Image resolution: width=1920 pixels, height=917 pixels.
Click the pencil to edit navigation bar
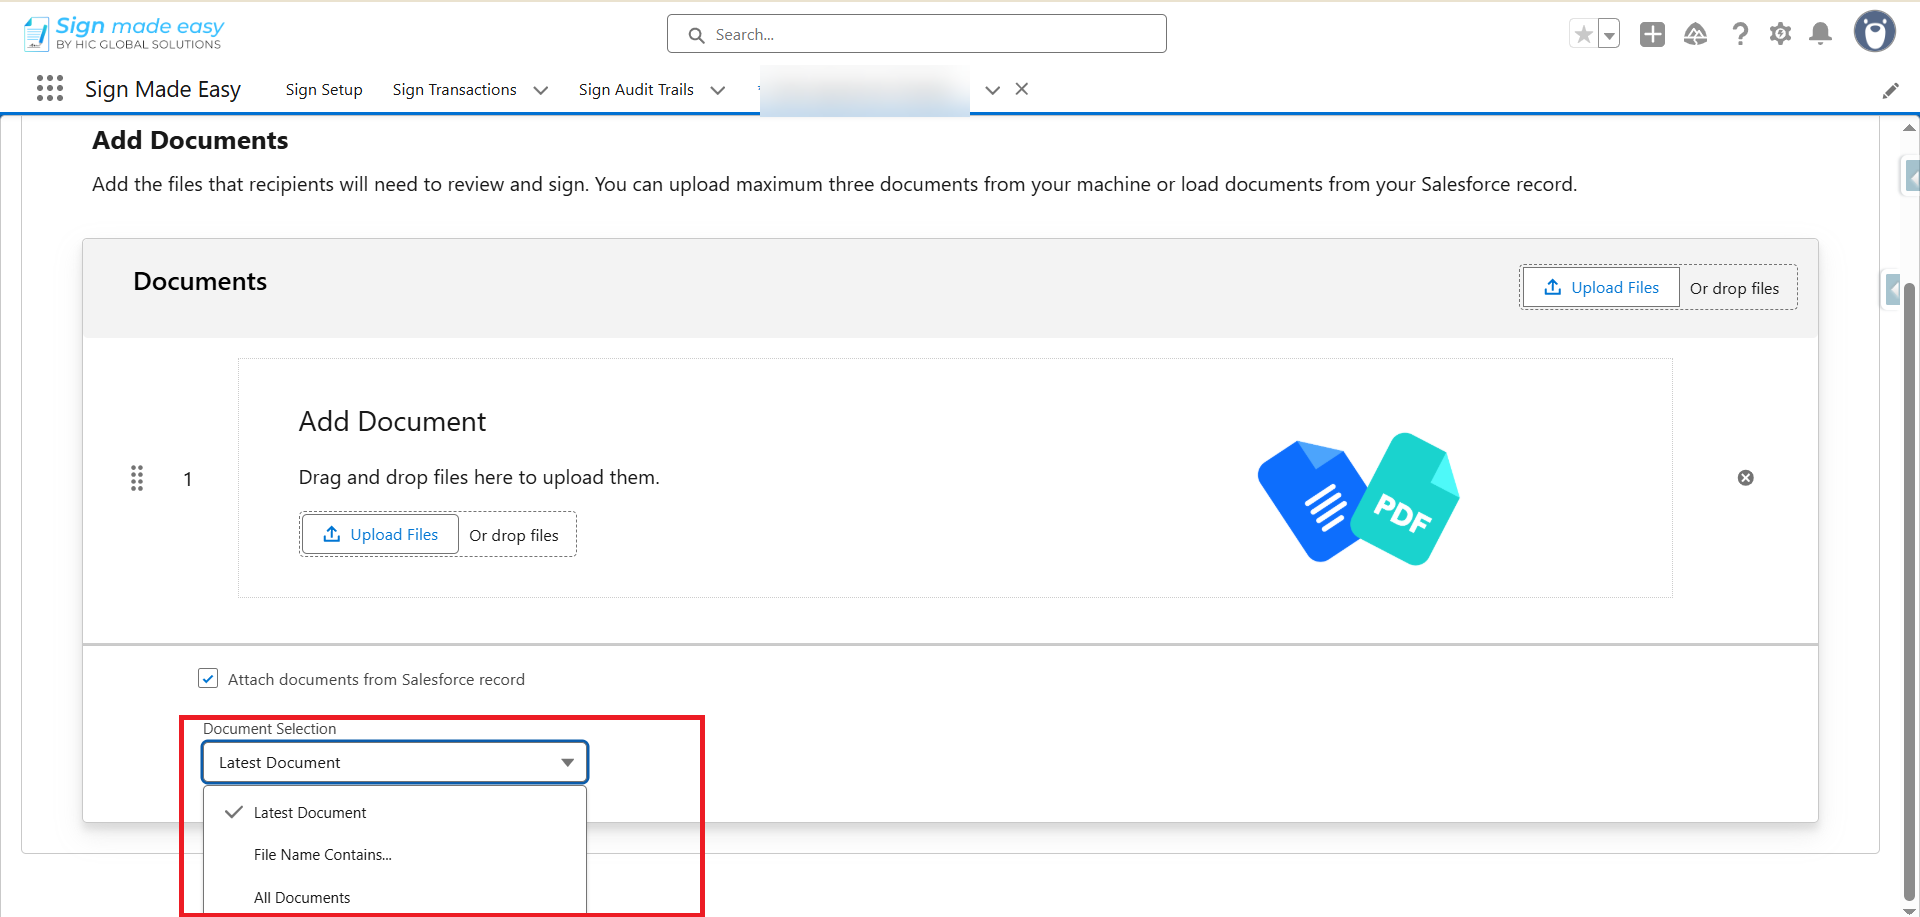click(1890, 91)
